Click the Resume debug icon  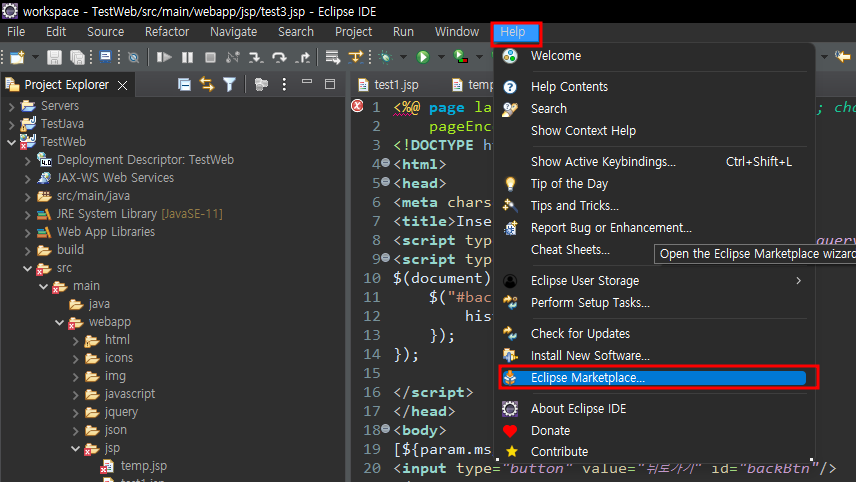coord(164,57)
